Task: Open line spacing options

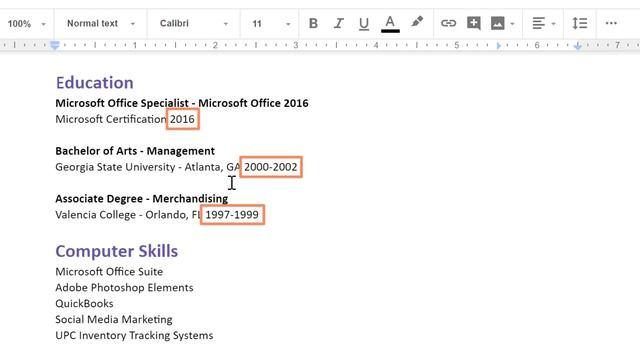Action: 580,23
